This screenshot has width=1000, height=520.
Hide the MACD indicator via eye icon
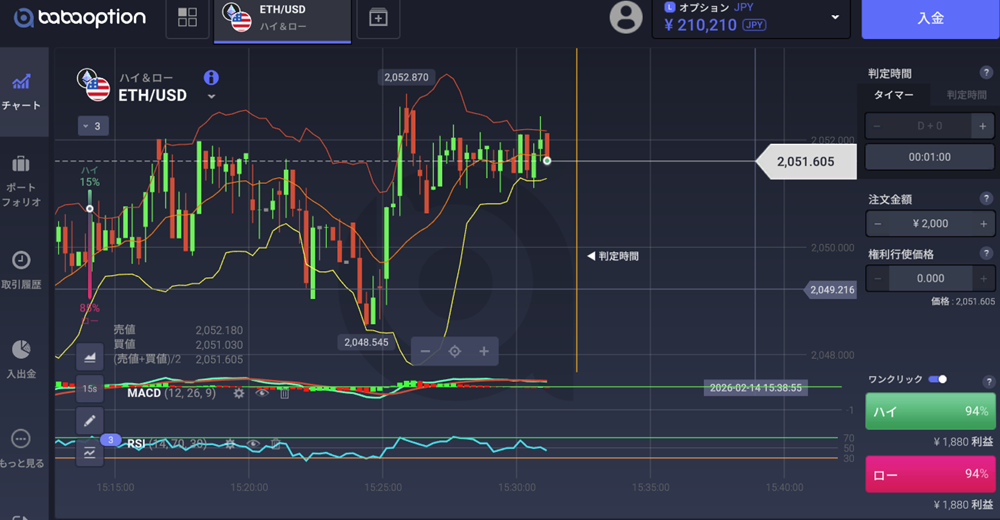[x=262, y=393]
